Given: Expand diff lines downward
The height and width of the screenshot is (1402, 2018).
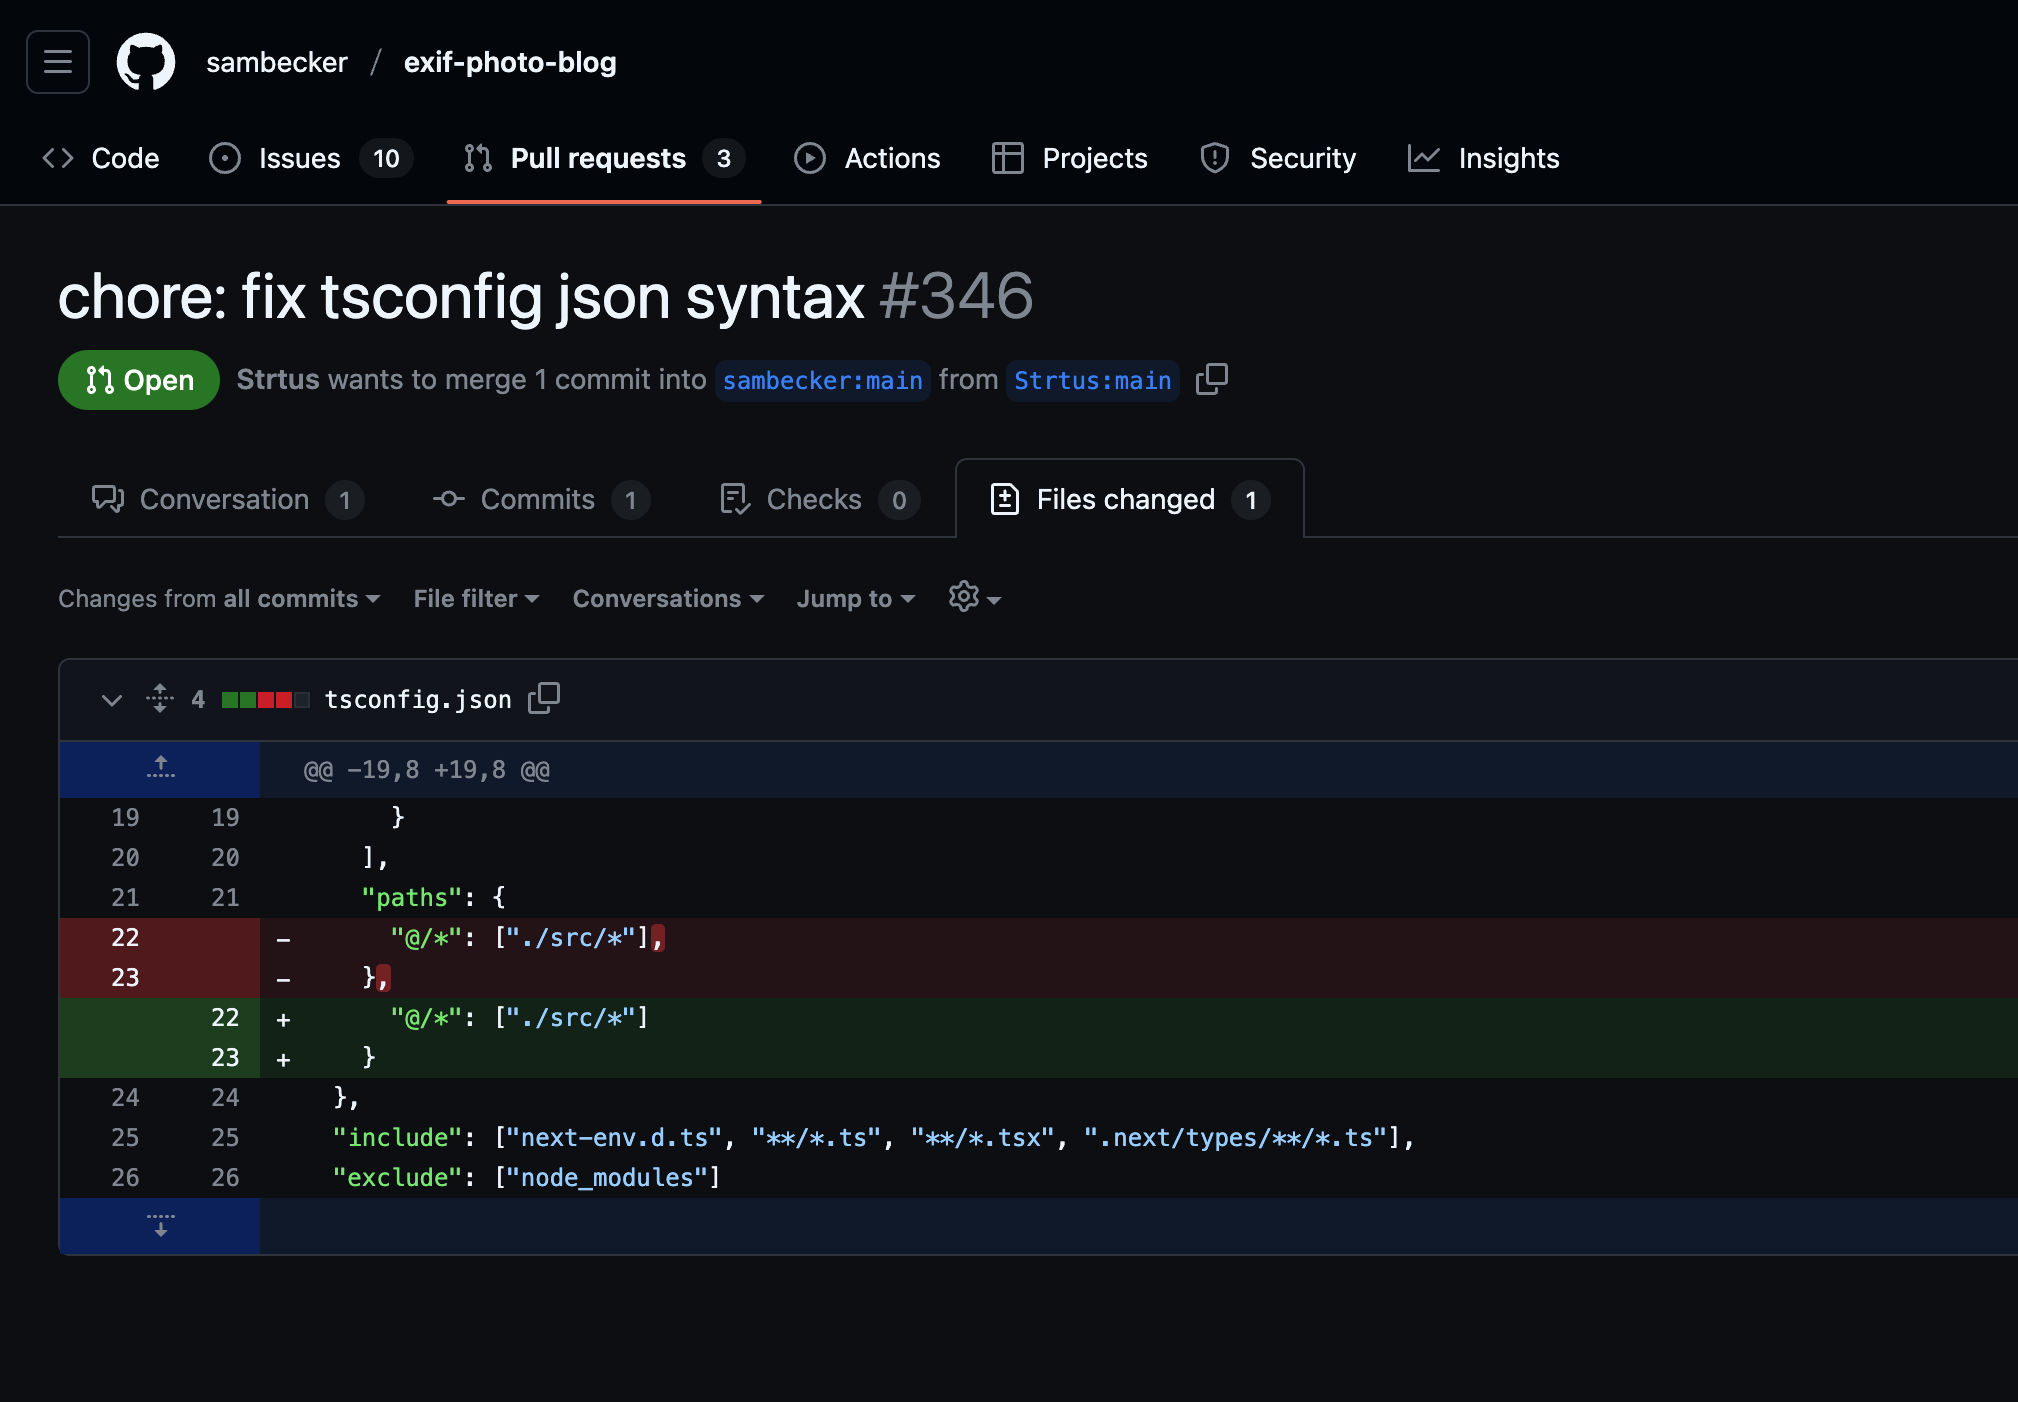Looking at the screenshot, I should coord(160,1225).
